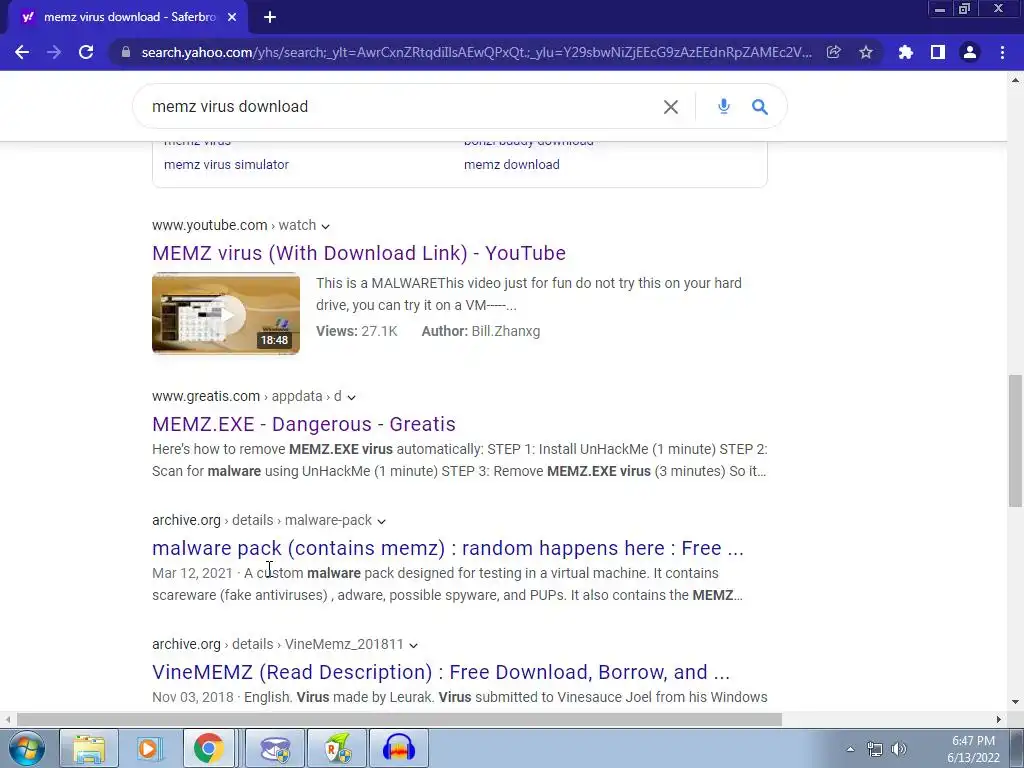Viewport: 1024px width, 768px height.
Task: Open the Extensions puzzle icon
Action: tap(905, 52)
